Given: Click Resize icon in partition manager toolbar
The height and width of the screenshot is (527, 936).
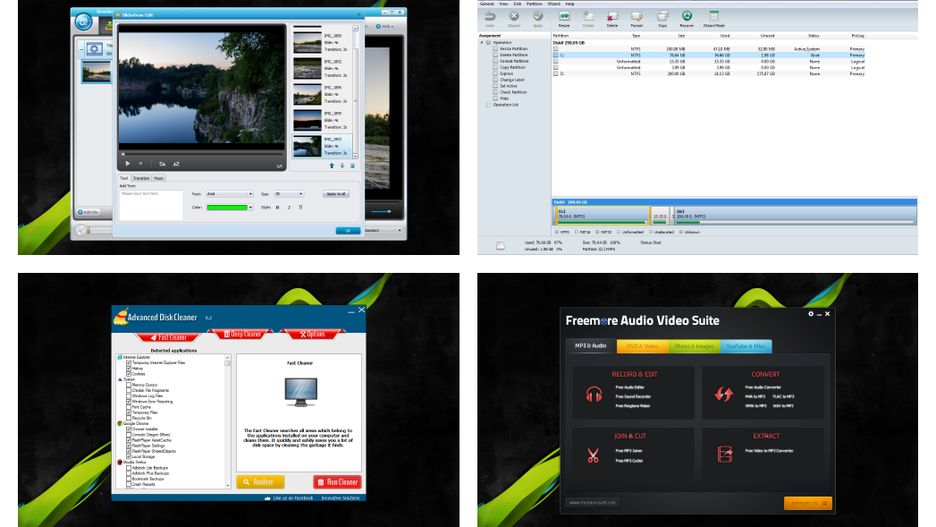Looking at the screenshot, I should [x=564, y=17].
